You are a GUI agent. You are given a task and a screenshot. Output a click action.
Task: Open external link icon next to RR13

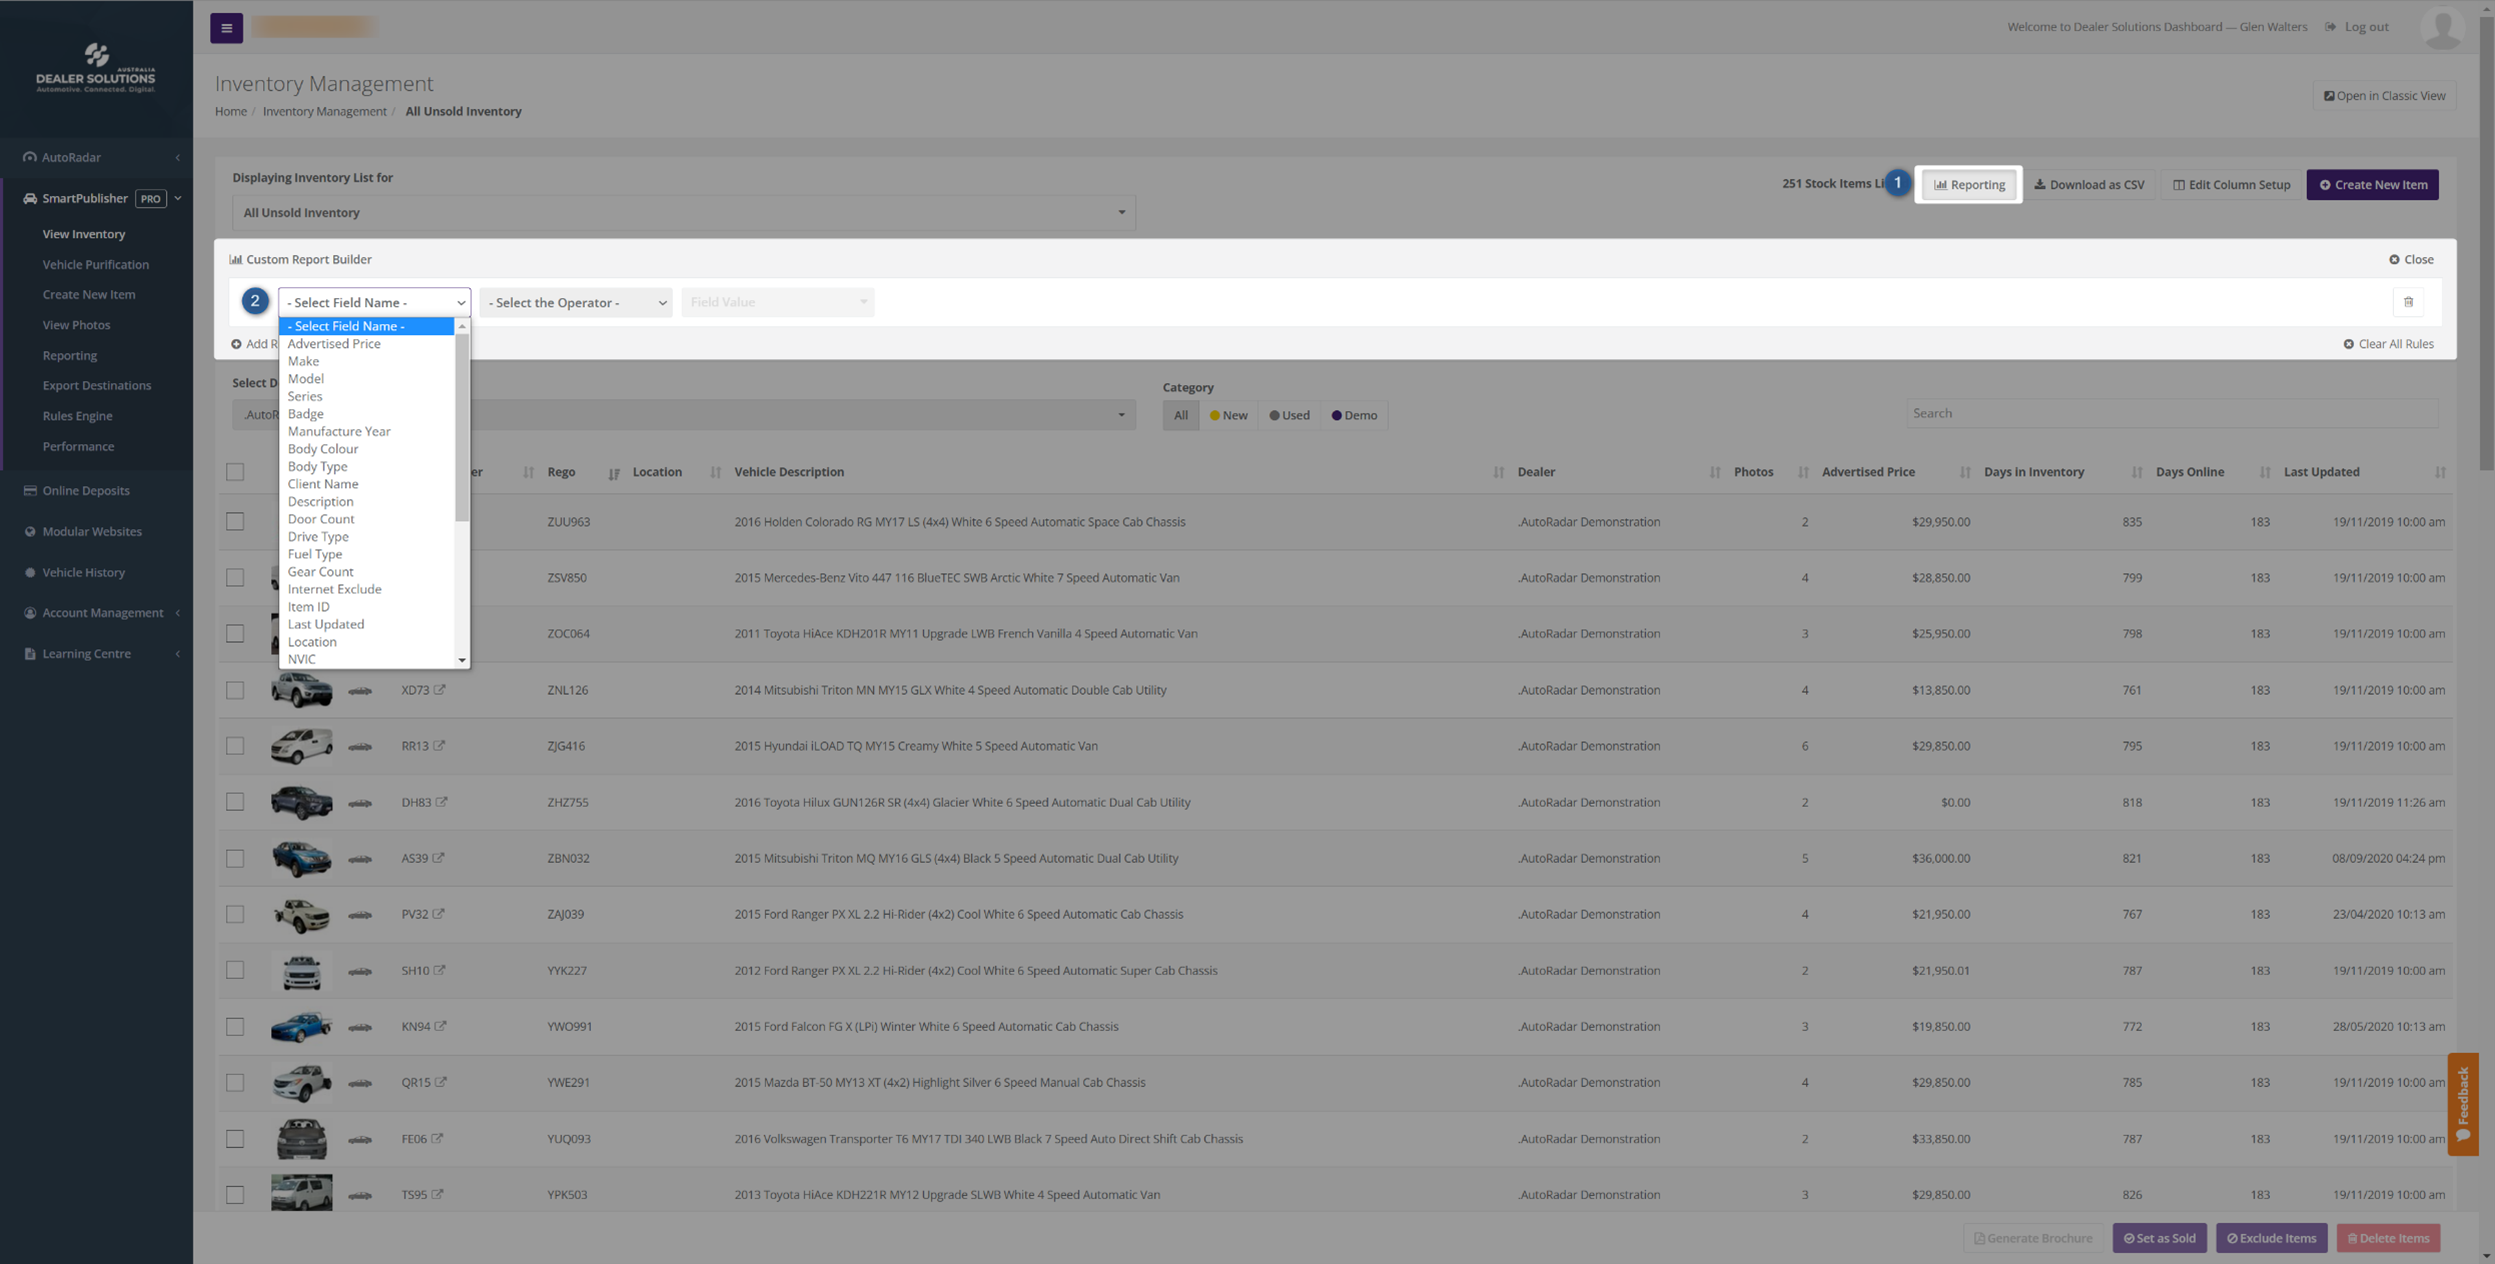440,746
